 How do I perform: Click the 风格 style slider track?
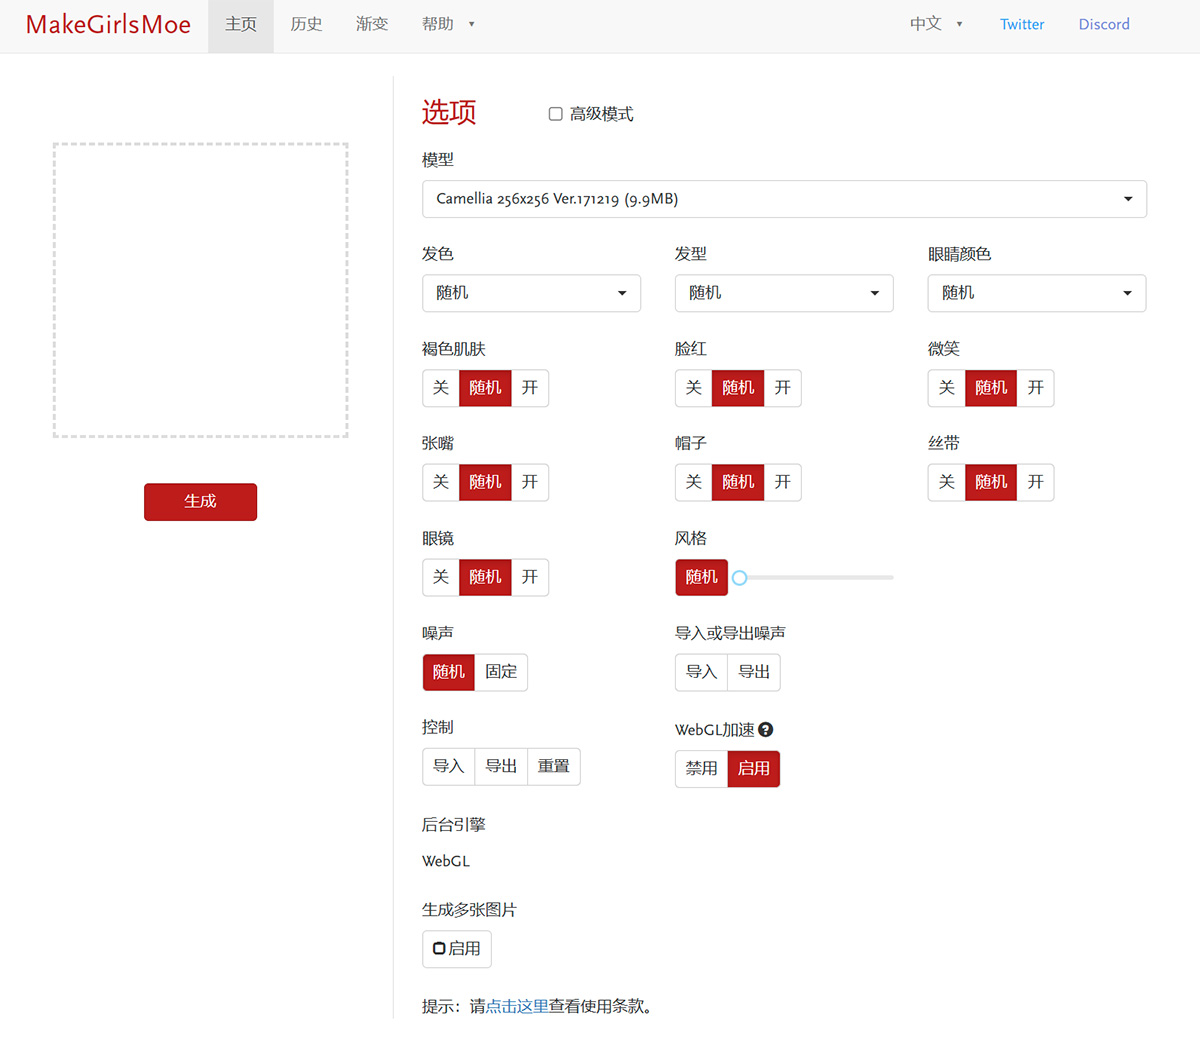(x=820, y=578)
